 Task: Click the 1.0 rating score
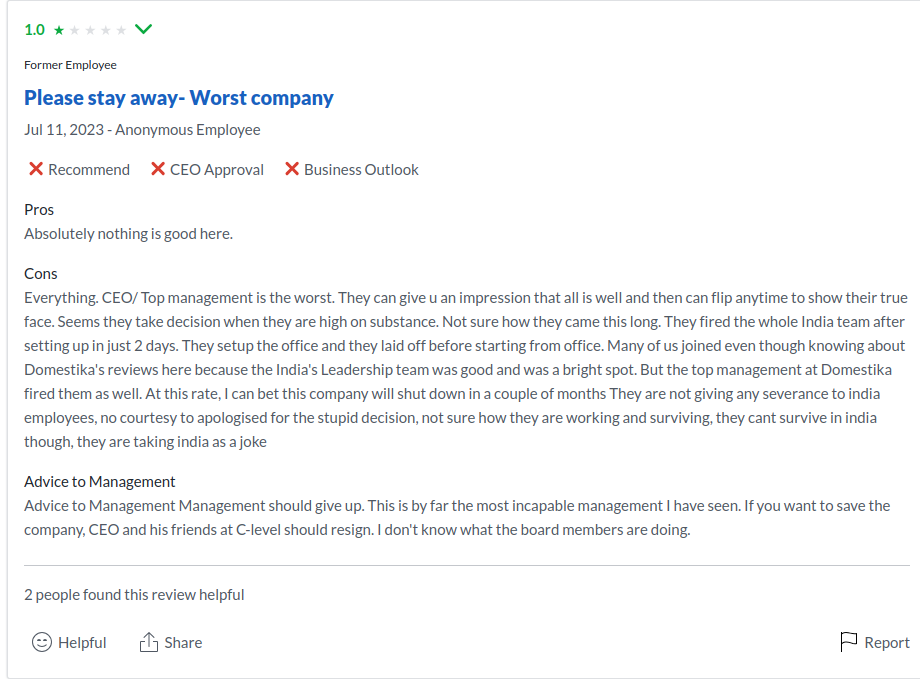(x=35, y=29)
